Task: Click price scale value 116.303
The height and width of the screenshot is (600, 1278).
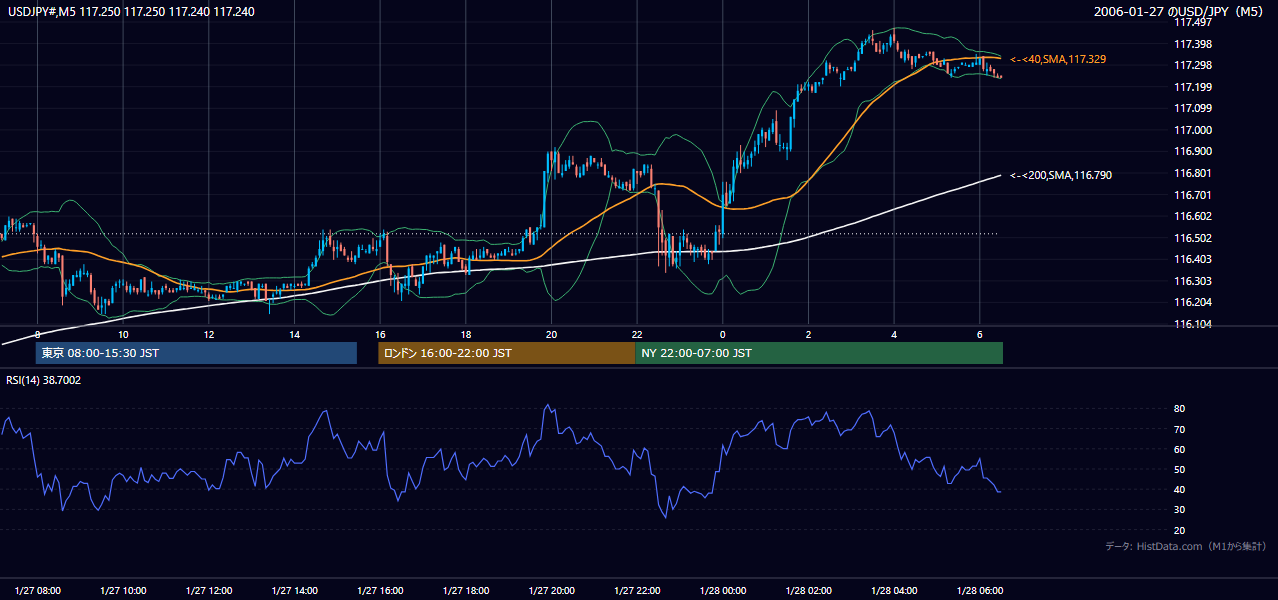Action: pos(1193,281)
